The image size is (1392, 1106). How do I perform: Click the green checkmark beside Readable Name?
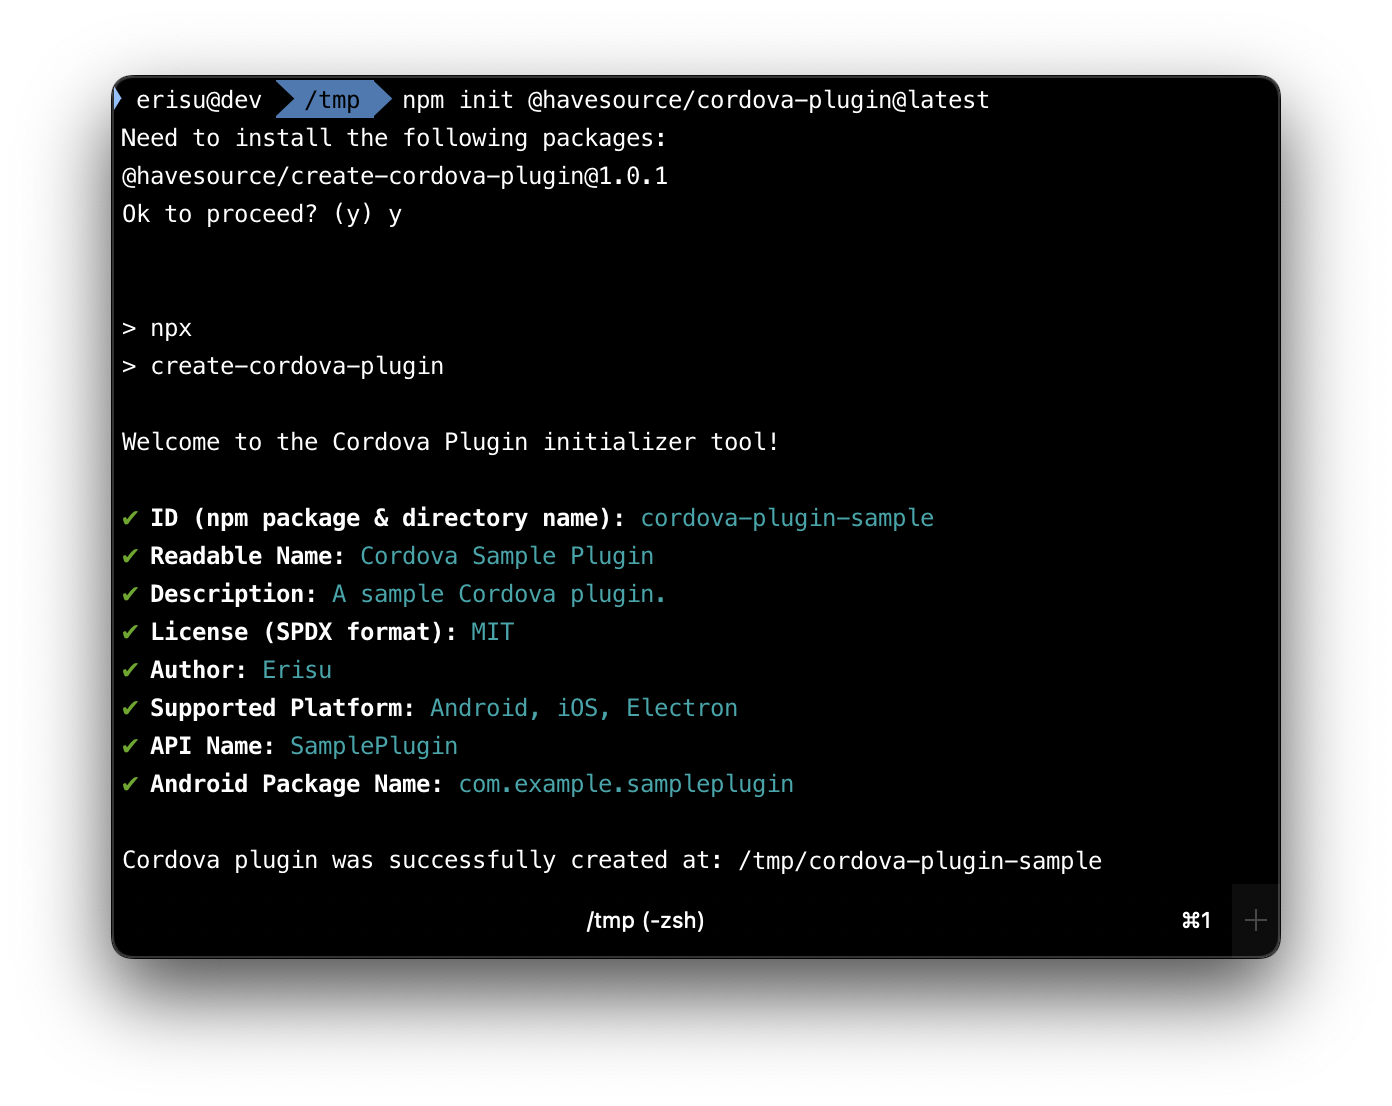(x=130, y=556)
